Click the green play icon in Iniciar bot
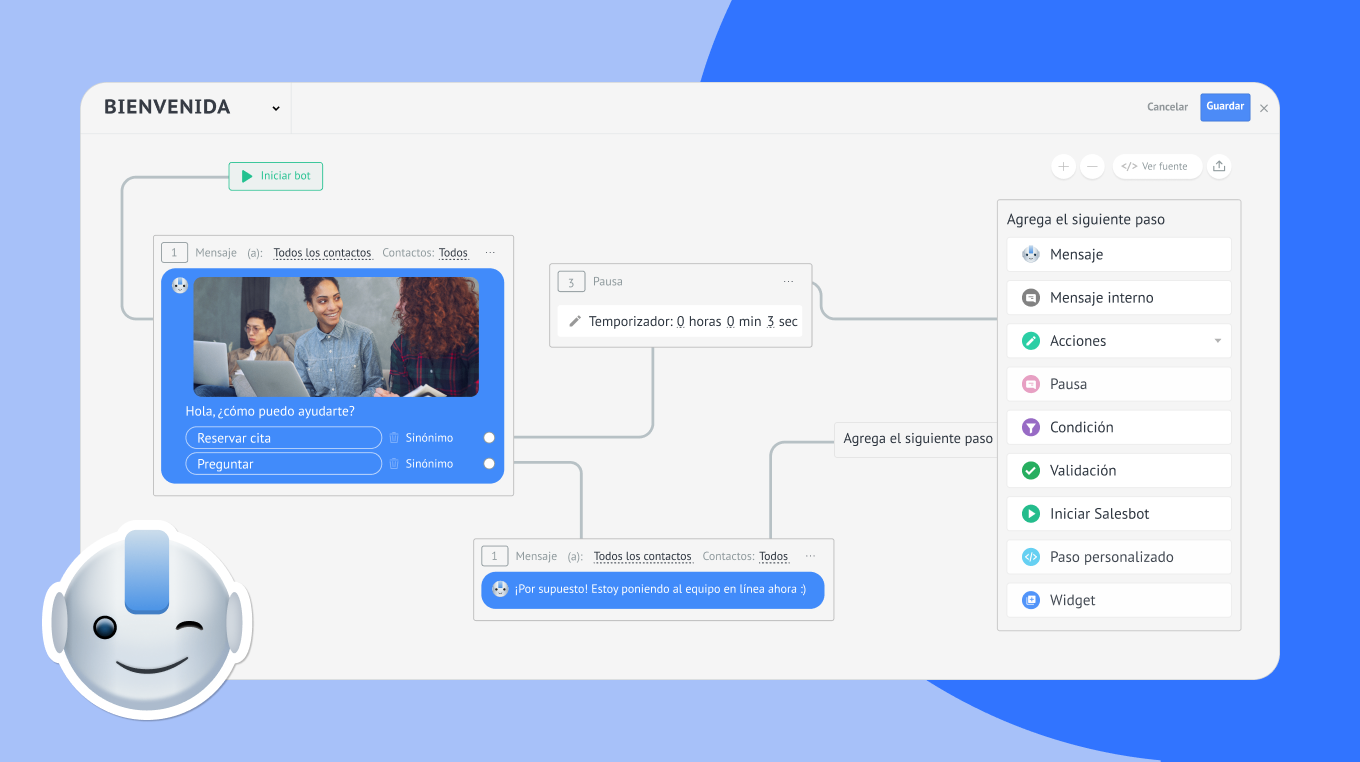Image resolution: width=1360 pixels, height=762 pixels. [x=247, y=176]
